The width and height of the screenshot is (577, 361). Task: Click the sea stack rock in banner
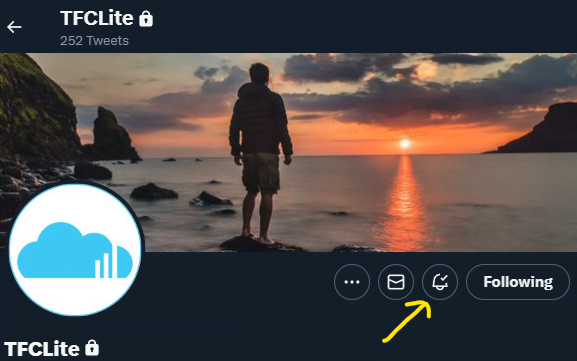[x=111, y=134]
